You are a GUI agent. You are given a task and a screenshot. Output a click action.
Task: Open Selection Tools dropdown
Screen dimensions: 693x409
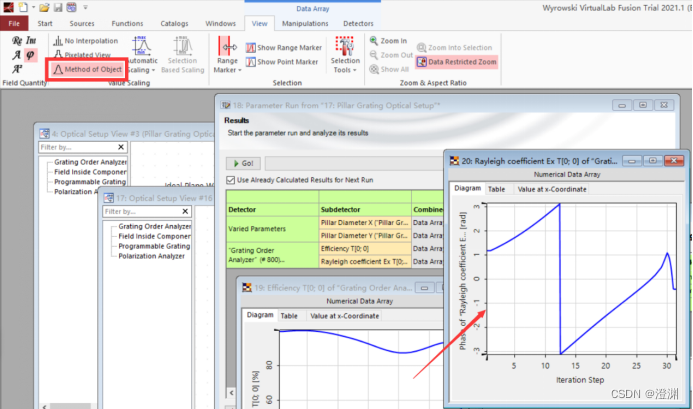tap(345, 55)
